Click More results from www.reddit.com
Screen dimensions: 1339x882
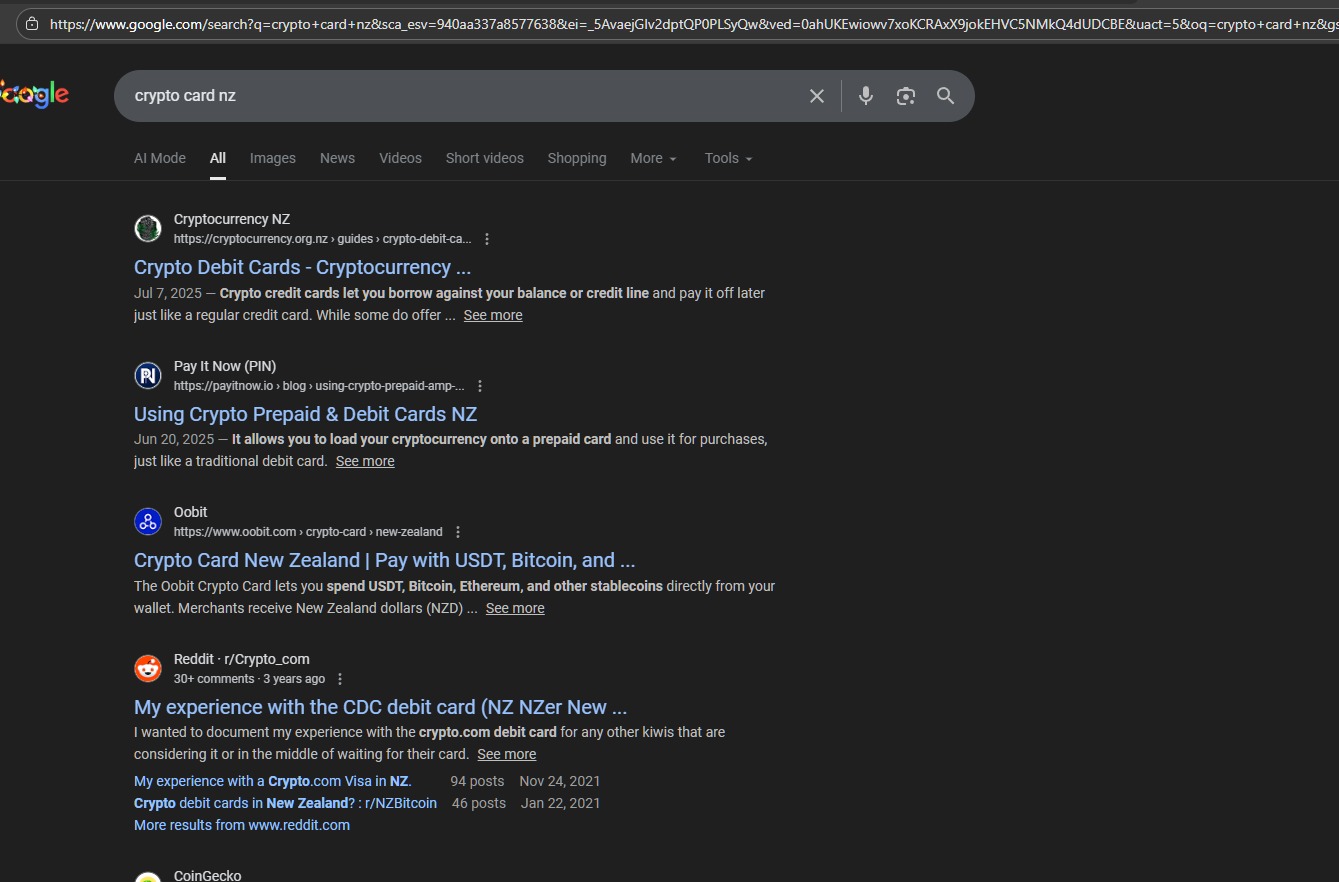[242, 825]
